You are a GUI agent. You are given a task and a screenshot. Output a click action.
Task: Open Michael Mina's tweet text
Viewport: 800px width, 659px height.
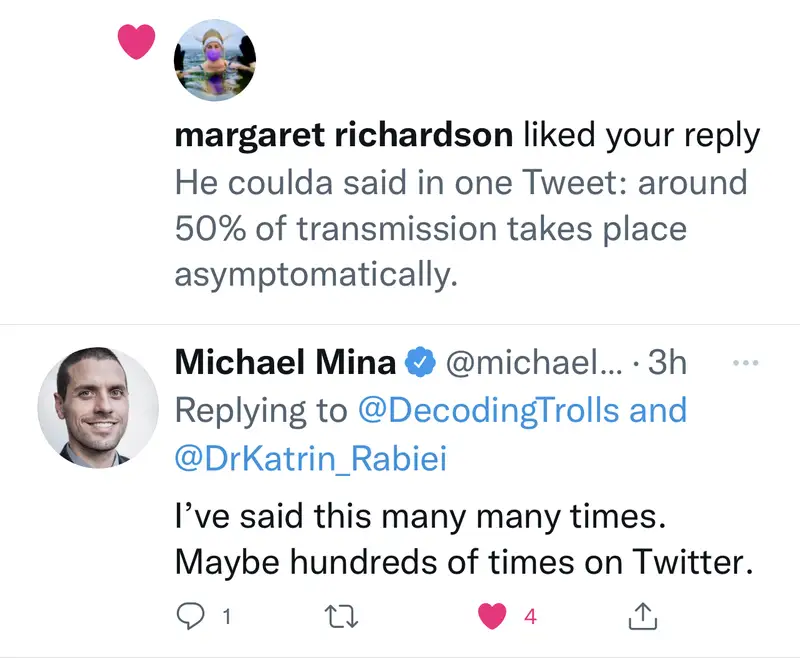[462, 539]
